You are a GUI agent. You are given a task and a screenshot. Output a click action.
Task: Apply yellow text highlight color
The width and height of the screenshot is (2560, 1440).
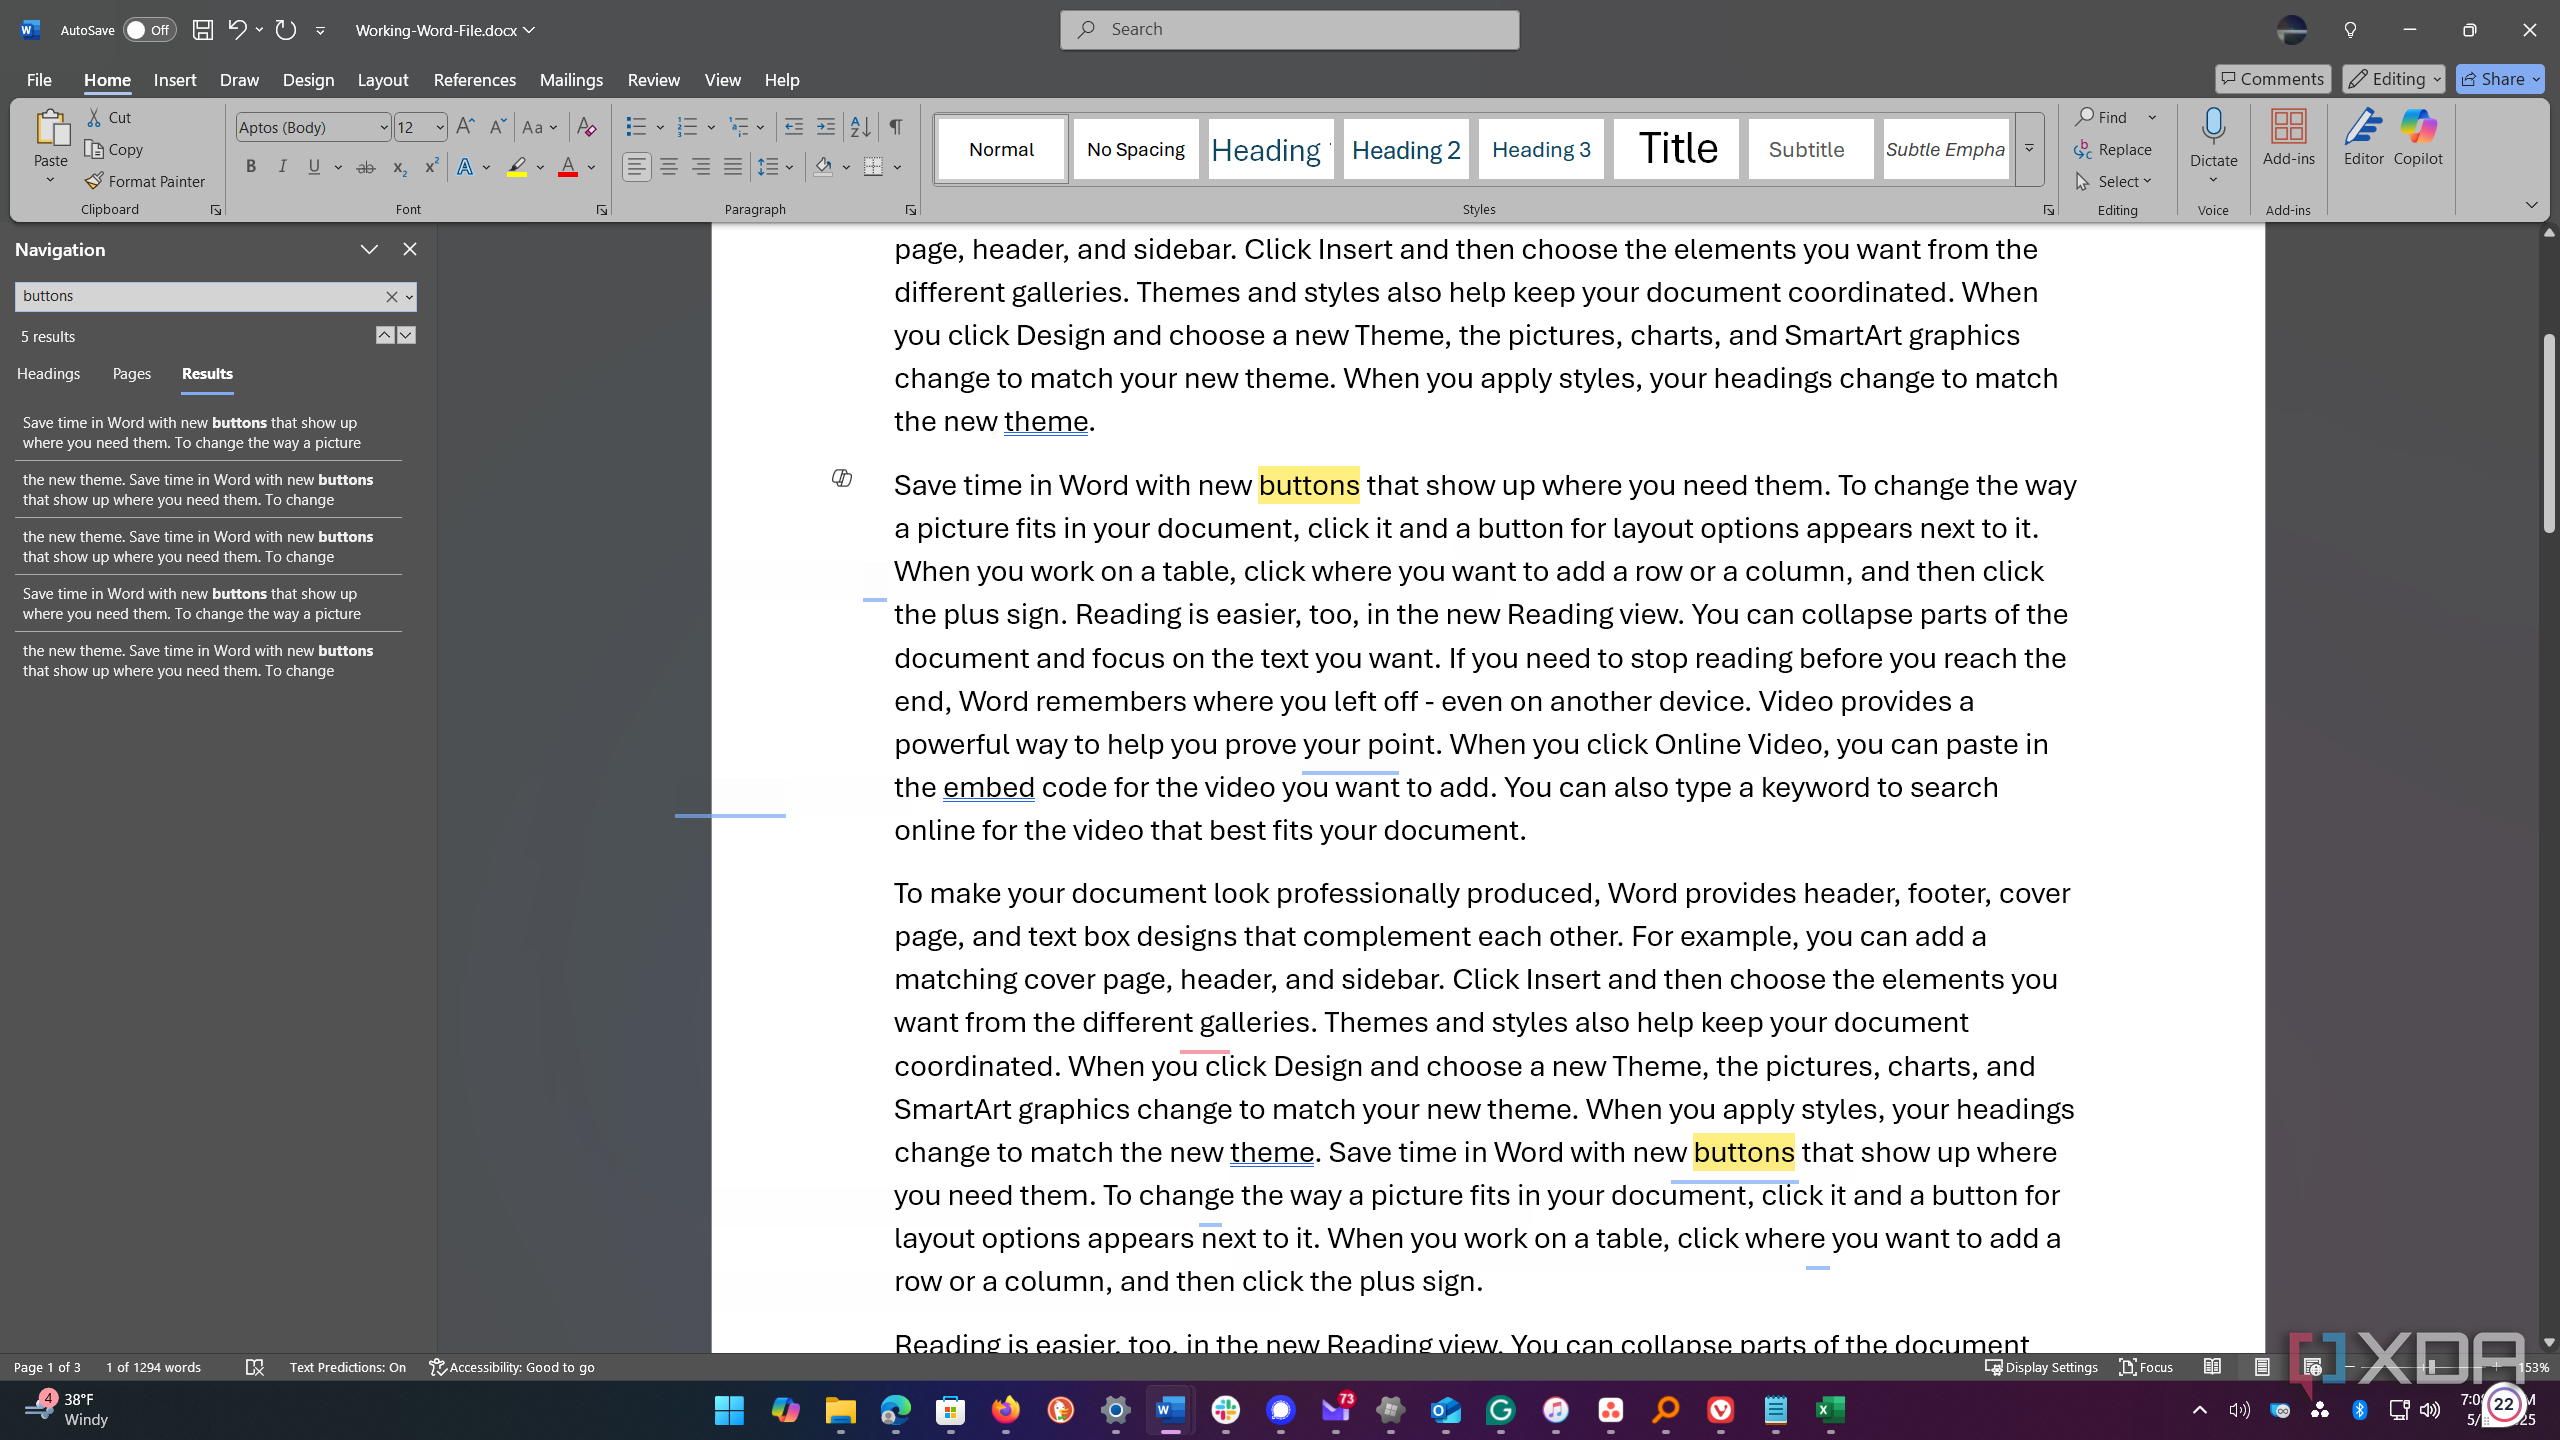tap(517, 167)
